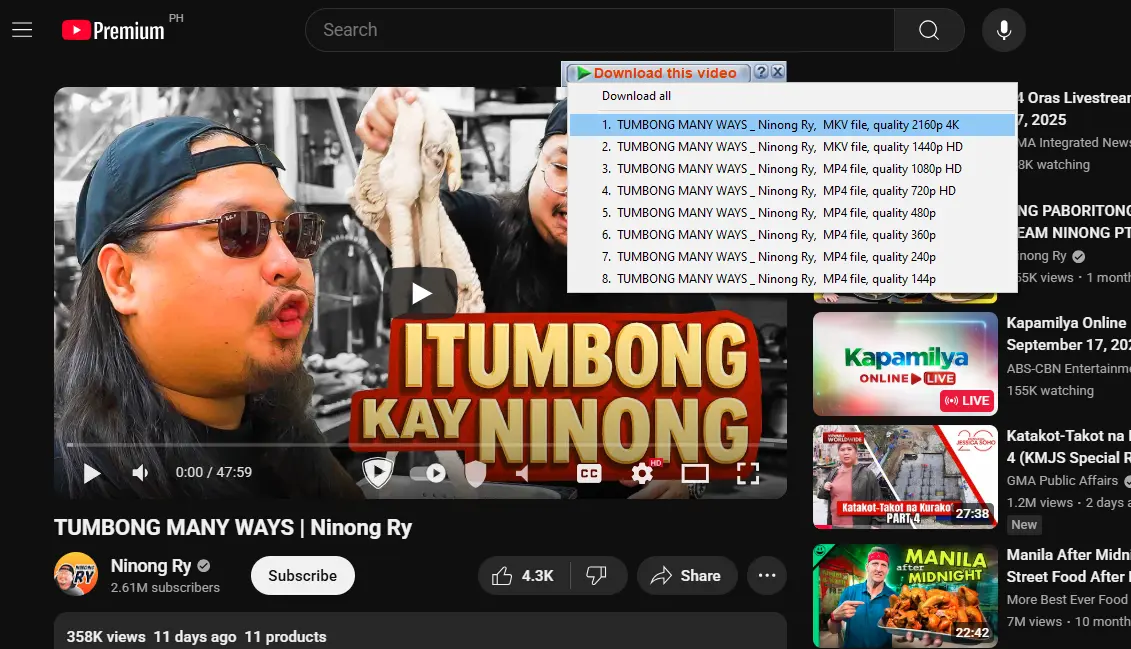Open Ninong Ry channel avatar
The image size is (1131, 649).
pyautogui.click(x=76, y=574)
